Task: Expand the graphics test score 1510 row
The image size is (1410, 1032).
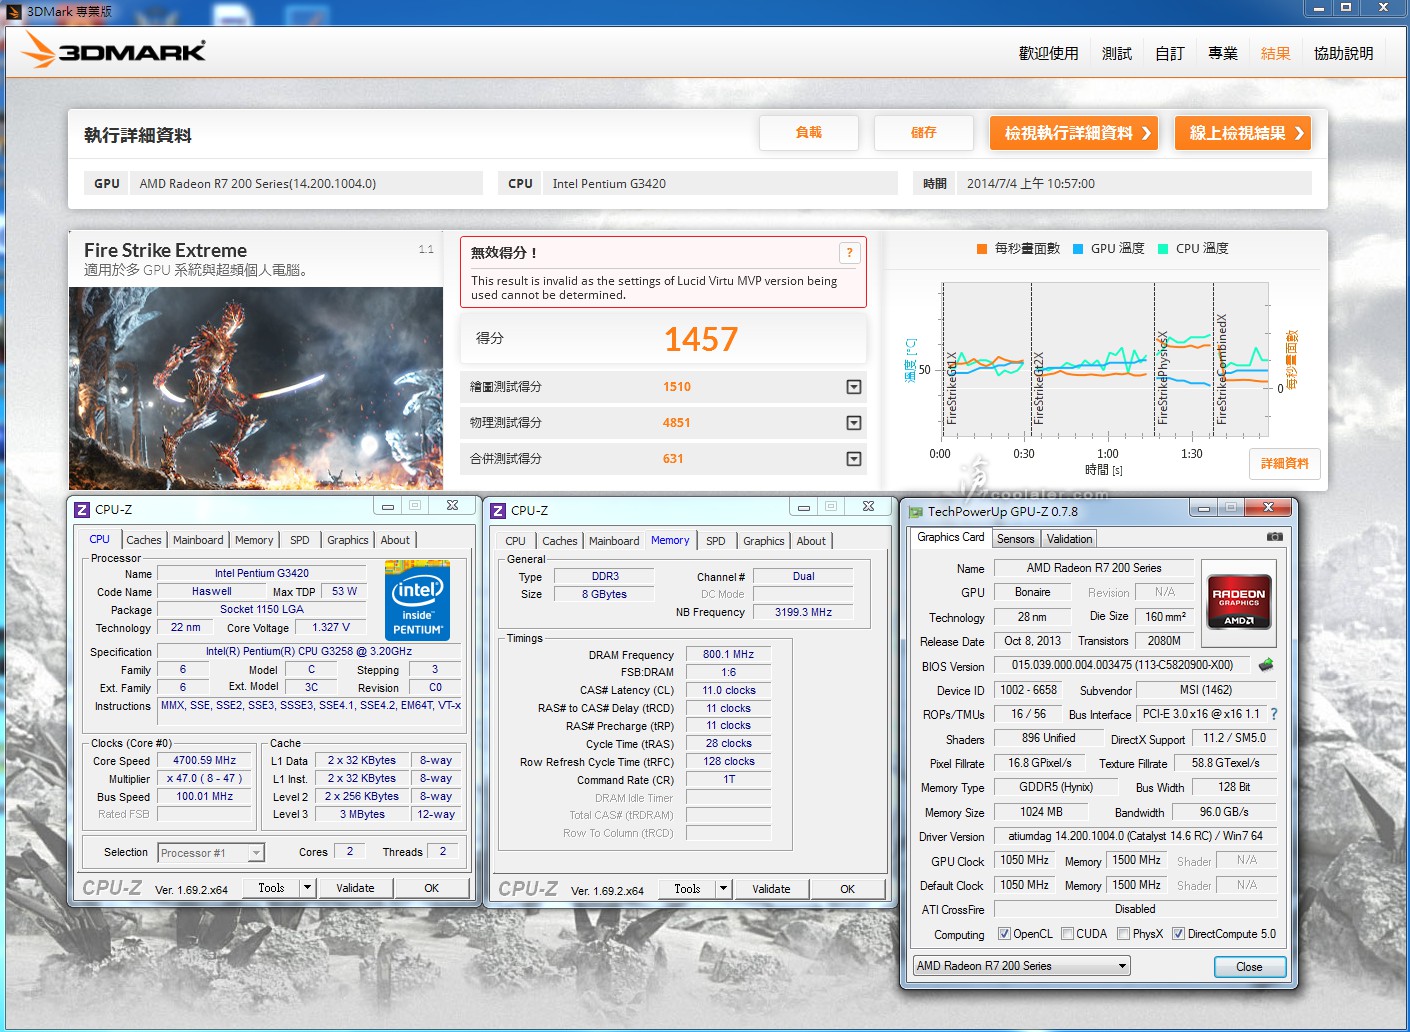Action: (854, 387)
